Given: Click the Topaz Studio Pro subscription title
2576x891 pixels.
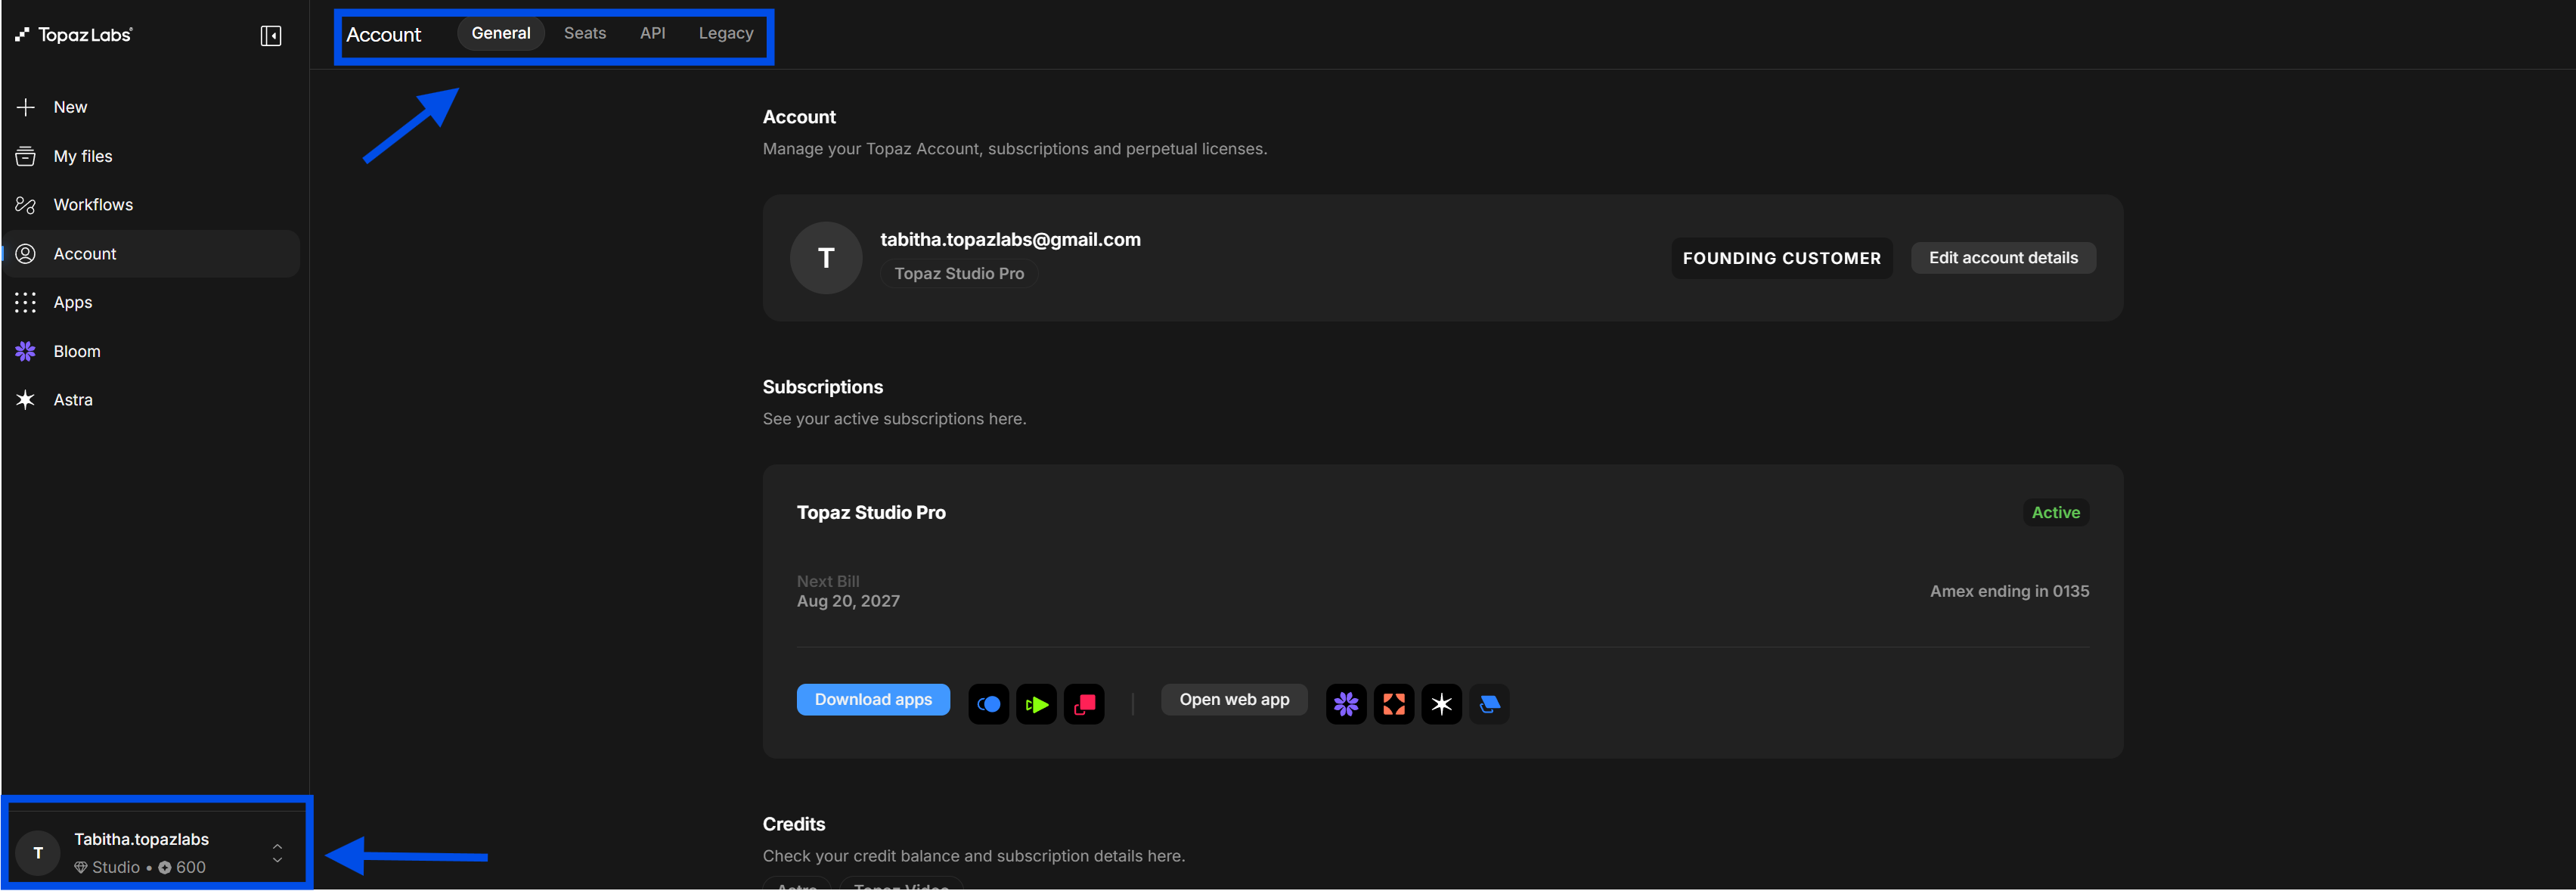Looking at the screenshot, I should coord(871,513).
